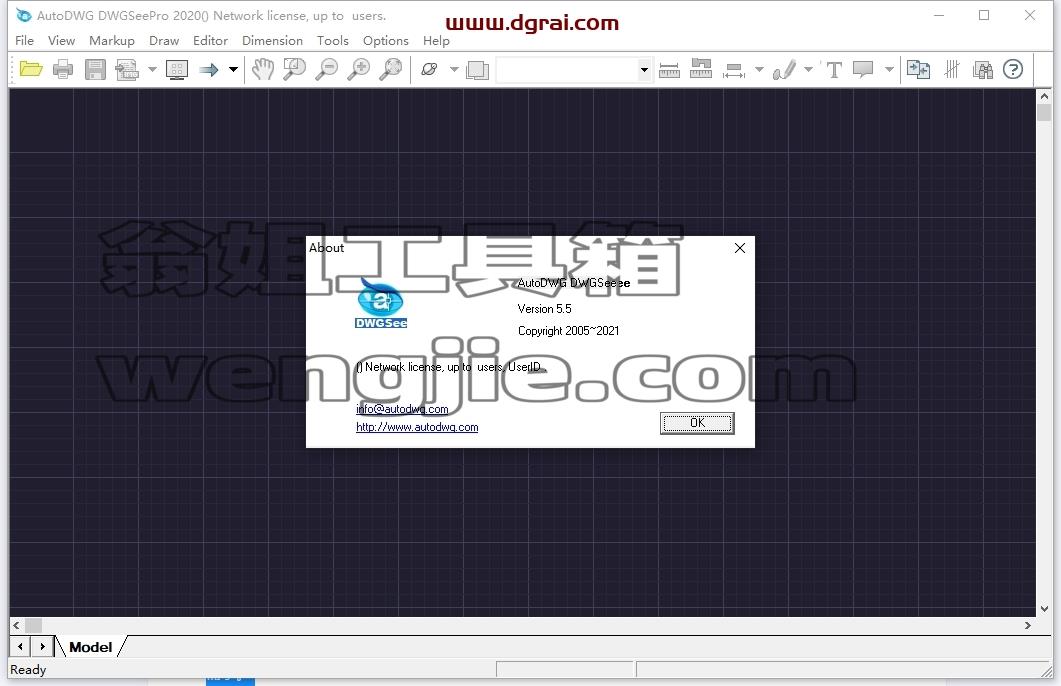Open the Tools menu
Viewport: 1061px width, 686px height.
(x=333, y=41)
